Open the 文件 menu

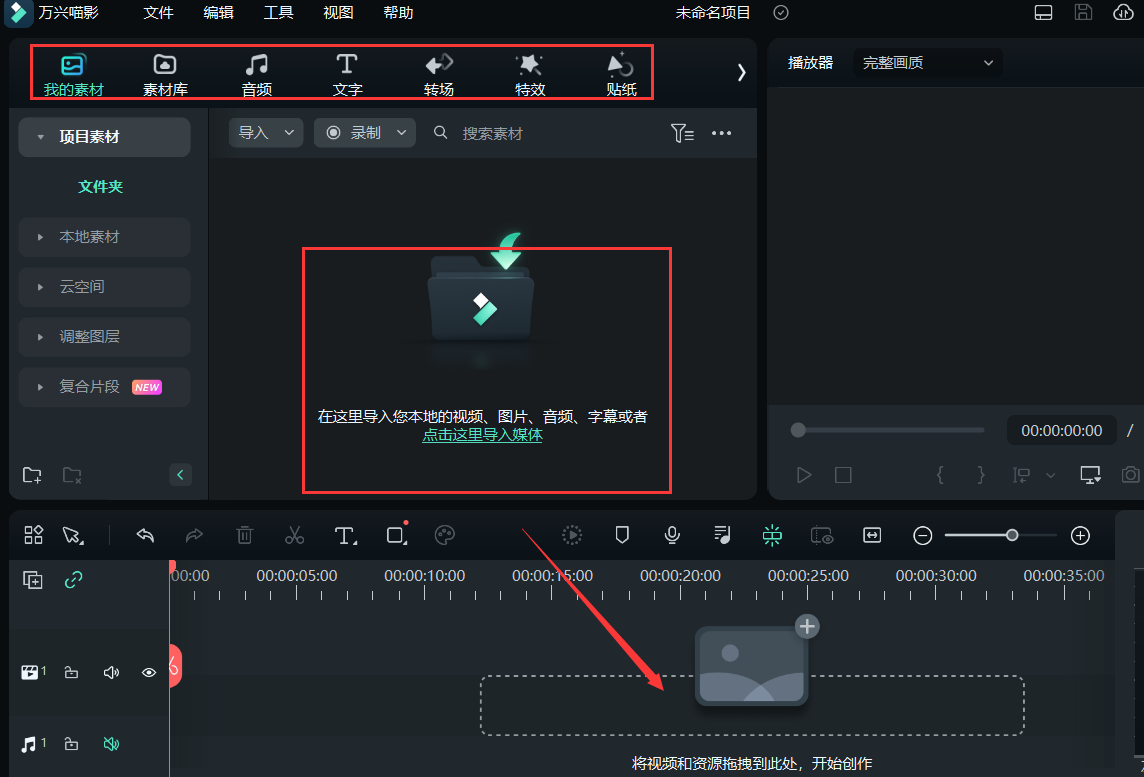click(158, 13)
